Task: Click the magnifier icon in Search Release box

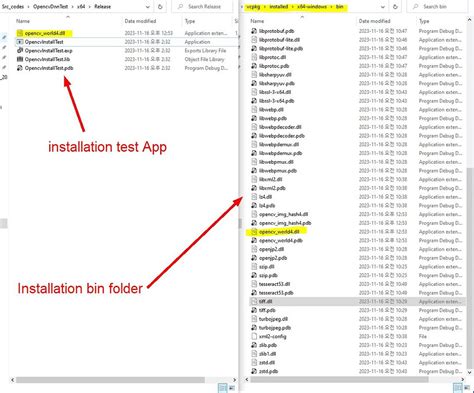Action: (180, 6)
